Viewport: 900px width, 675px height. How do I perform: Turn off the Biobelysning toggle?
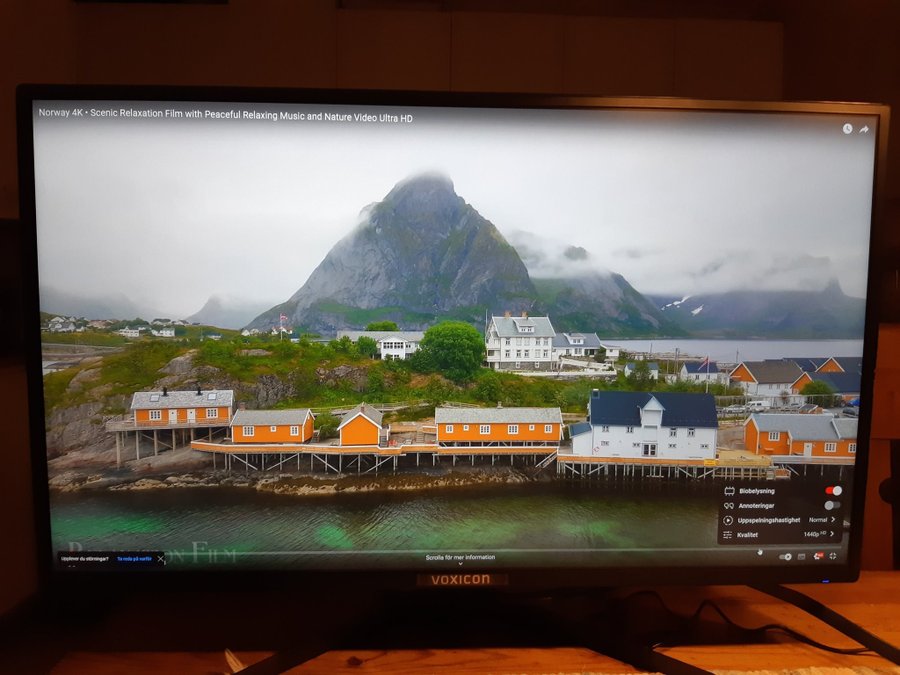(x=832, y=491)
